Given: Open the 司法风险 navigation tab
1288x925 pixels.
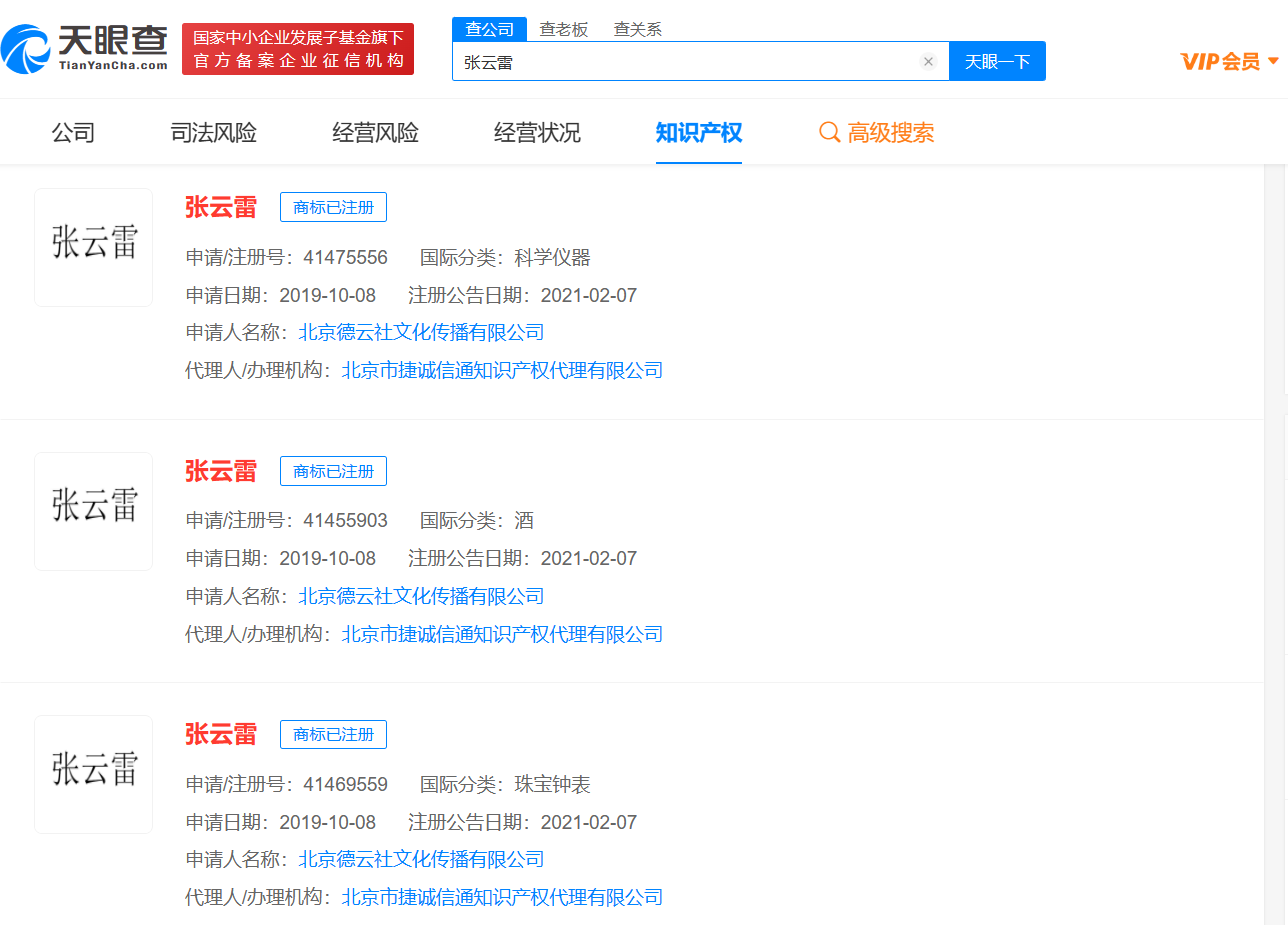Looking at the screenshot, I should click(x=214, y=132).
